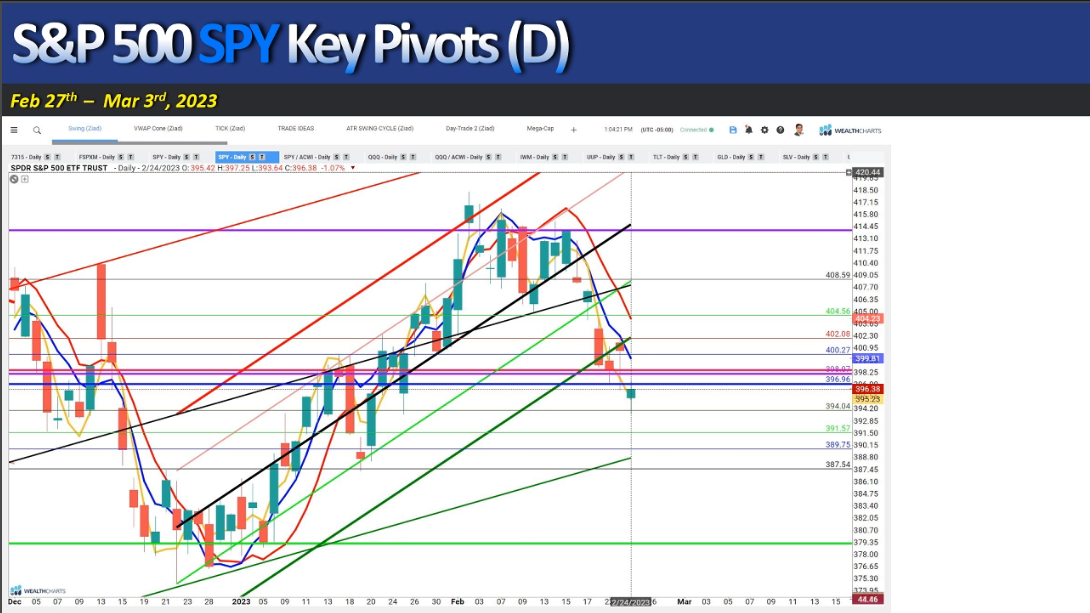1090x613 pixels.
Task: Open the hamburger main menu
Action: tap(14, 130)
